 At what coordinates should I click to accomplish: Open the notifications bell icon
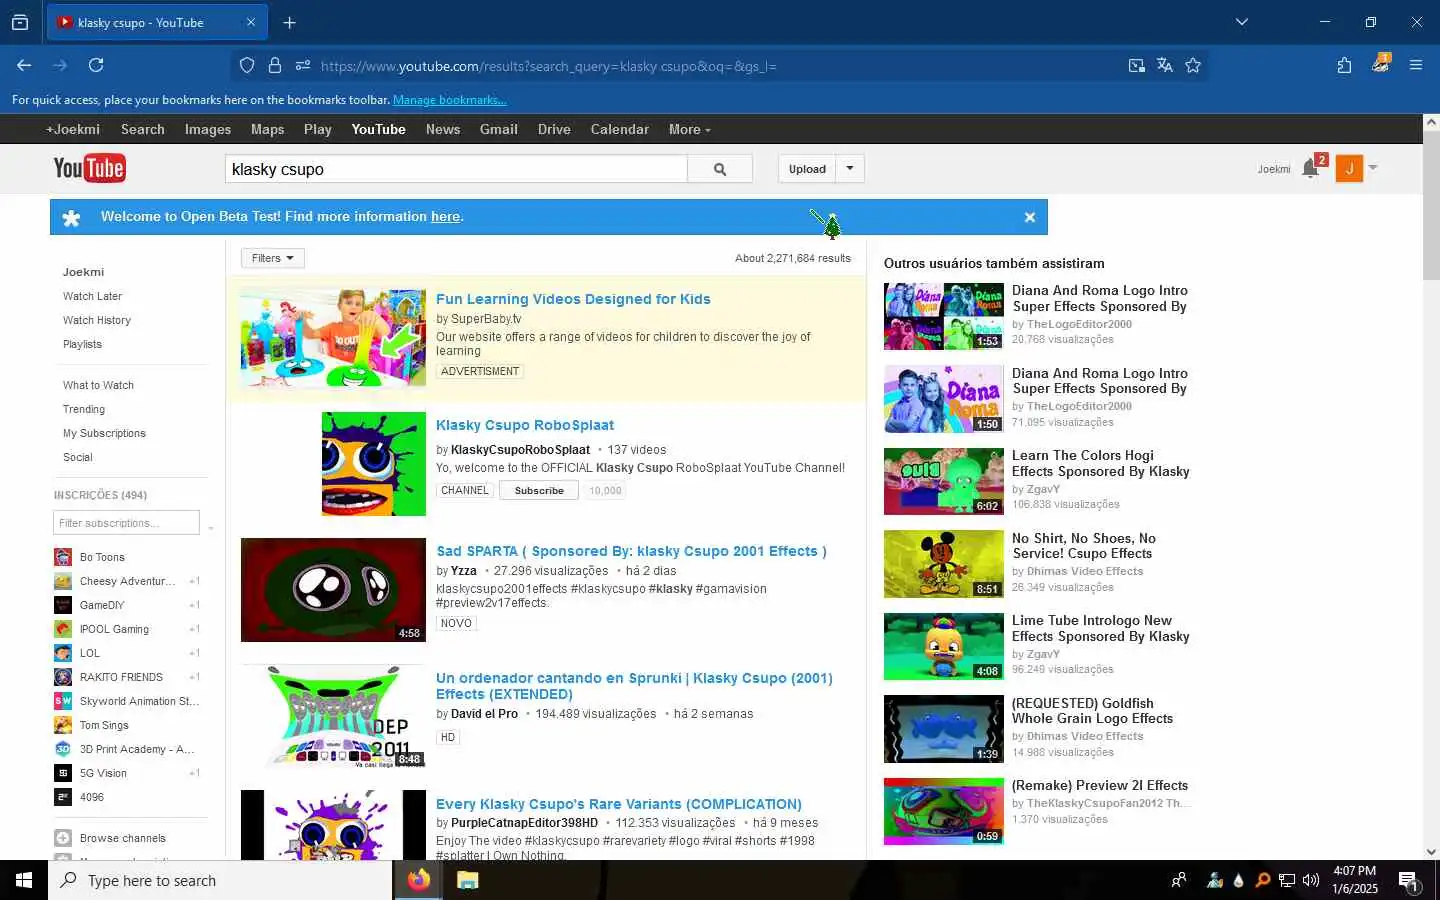1311,169
